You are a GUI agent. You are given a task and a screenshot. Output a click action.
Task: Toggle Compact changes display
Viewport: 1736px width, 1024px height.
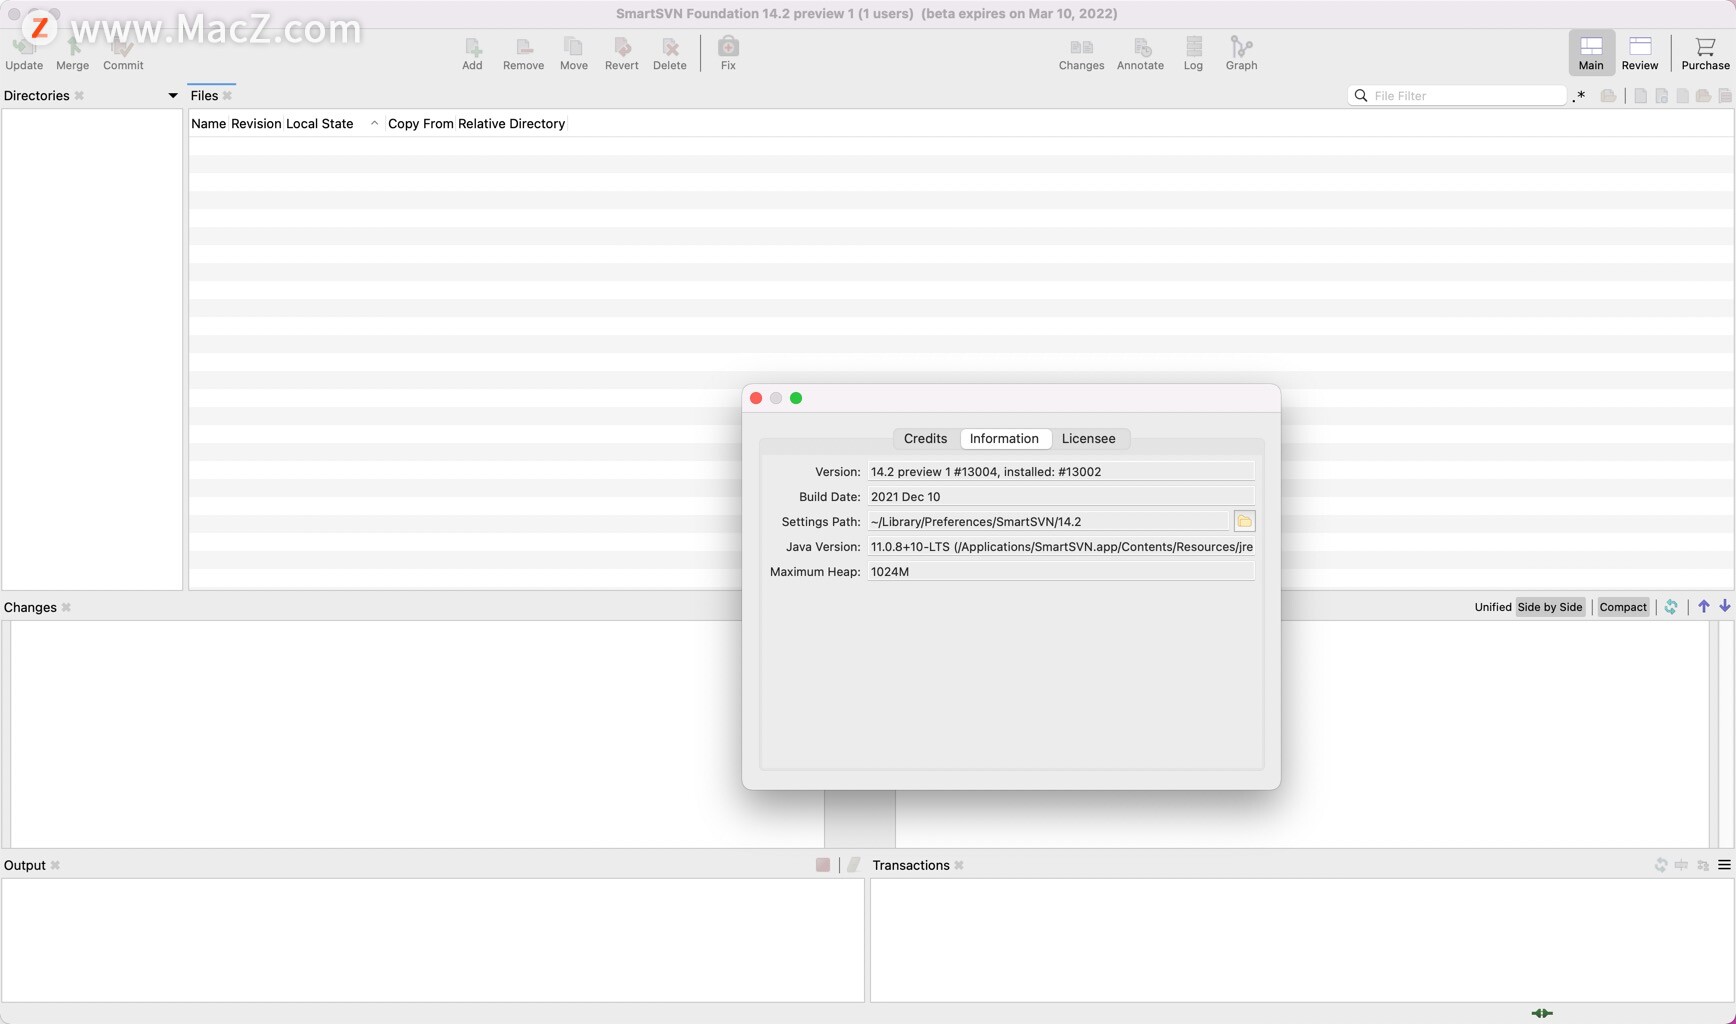pos(1622,607)
